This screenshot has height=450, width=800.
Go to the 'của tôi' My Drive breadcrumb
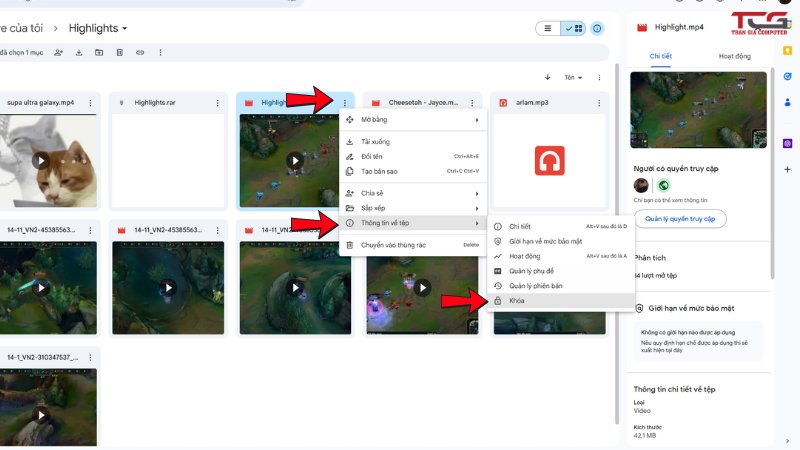(x=21, y=29)
